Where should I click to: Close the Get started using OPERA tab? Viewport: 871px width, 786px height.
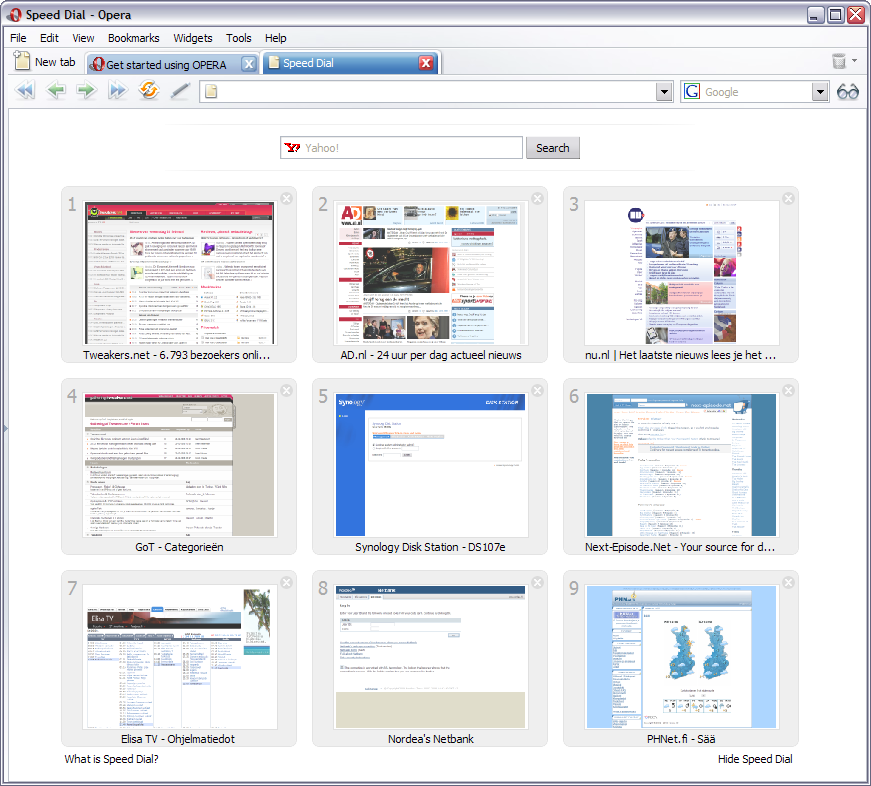coord(249,64)
